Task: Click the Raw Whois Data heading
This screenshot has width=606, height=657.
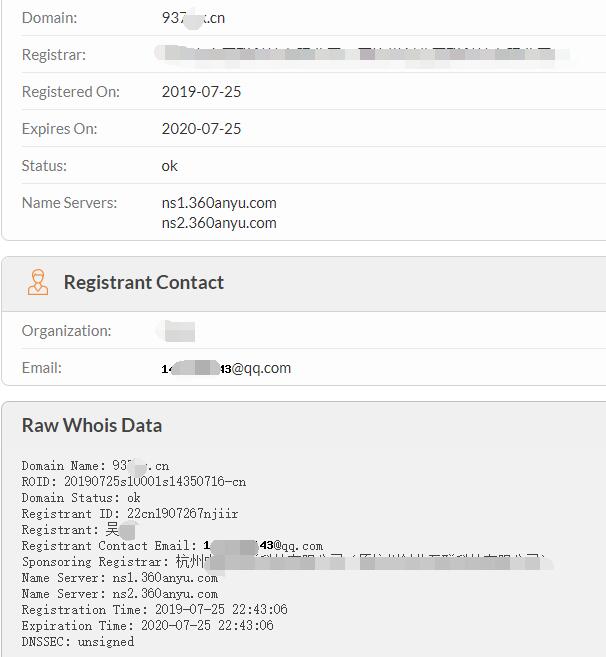Action: coord(92,425)
